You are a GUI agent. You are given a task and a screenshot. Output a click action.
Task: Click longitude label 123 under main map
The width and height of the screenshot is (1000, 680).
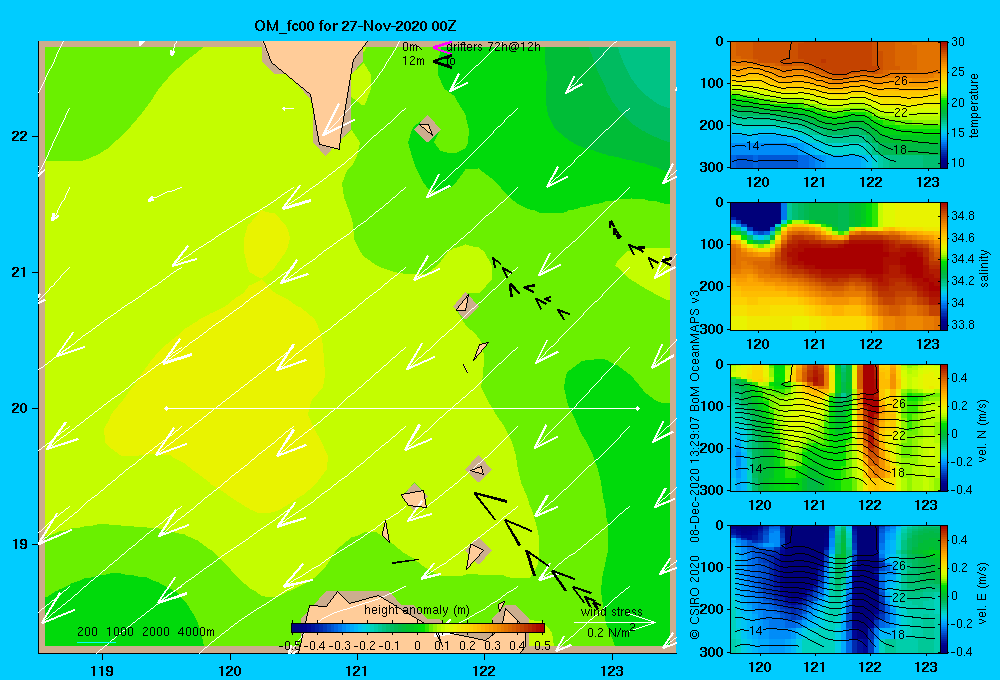[x=612, y=670]
